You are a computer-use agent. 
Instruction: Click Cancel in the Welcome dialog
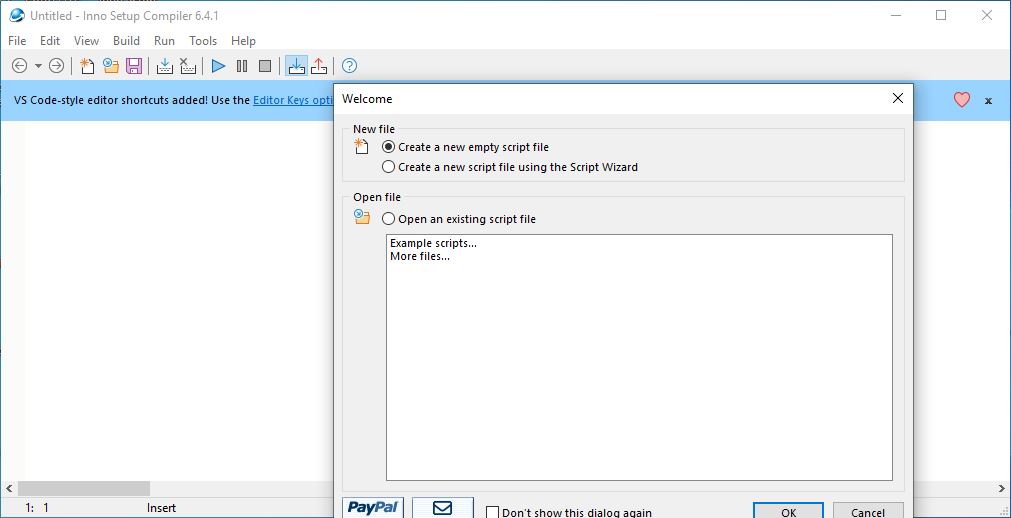868,510
